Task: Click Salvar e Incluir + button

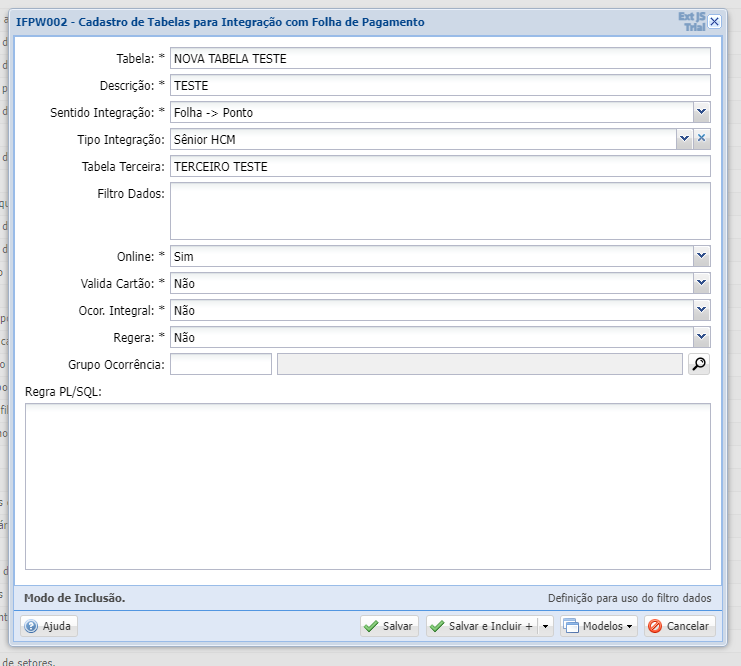Action: 482,626
